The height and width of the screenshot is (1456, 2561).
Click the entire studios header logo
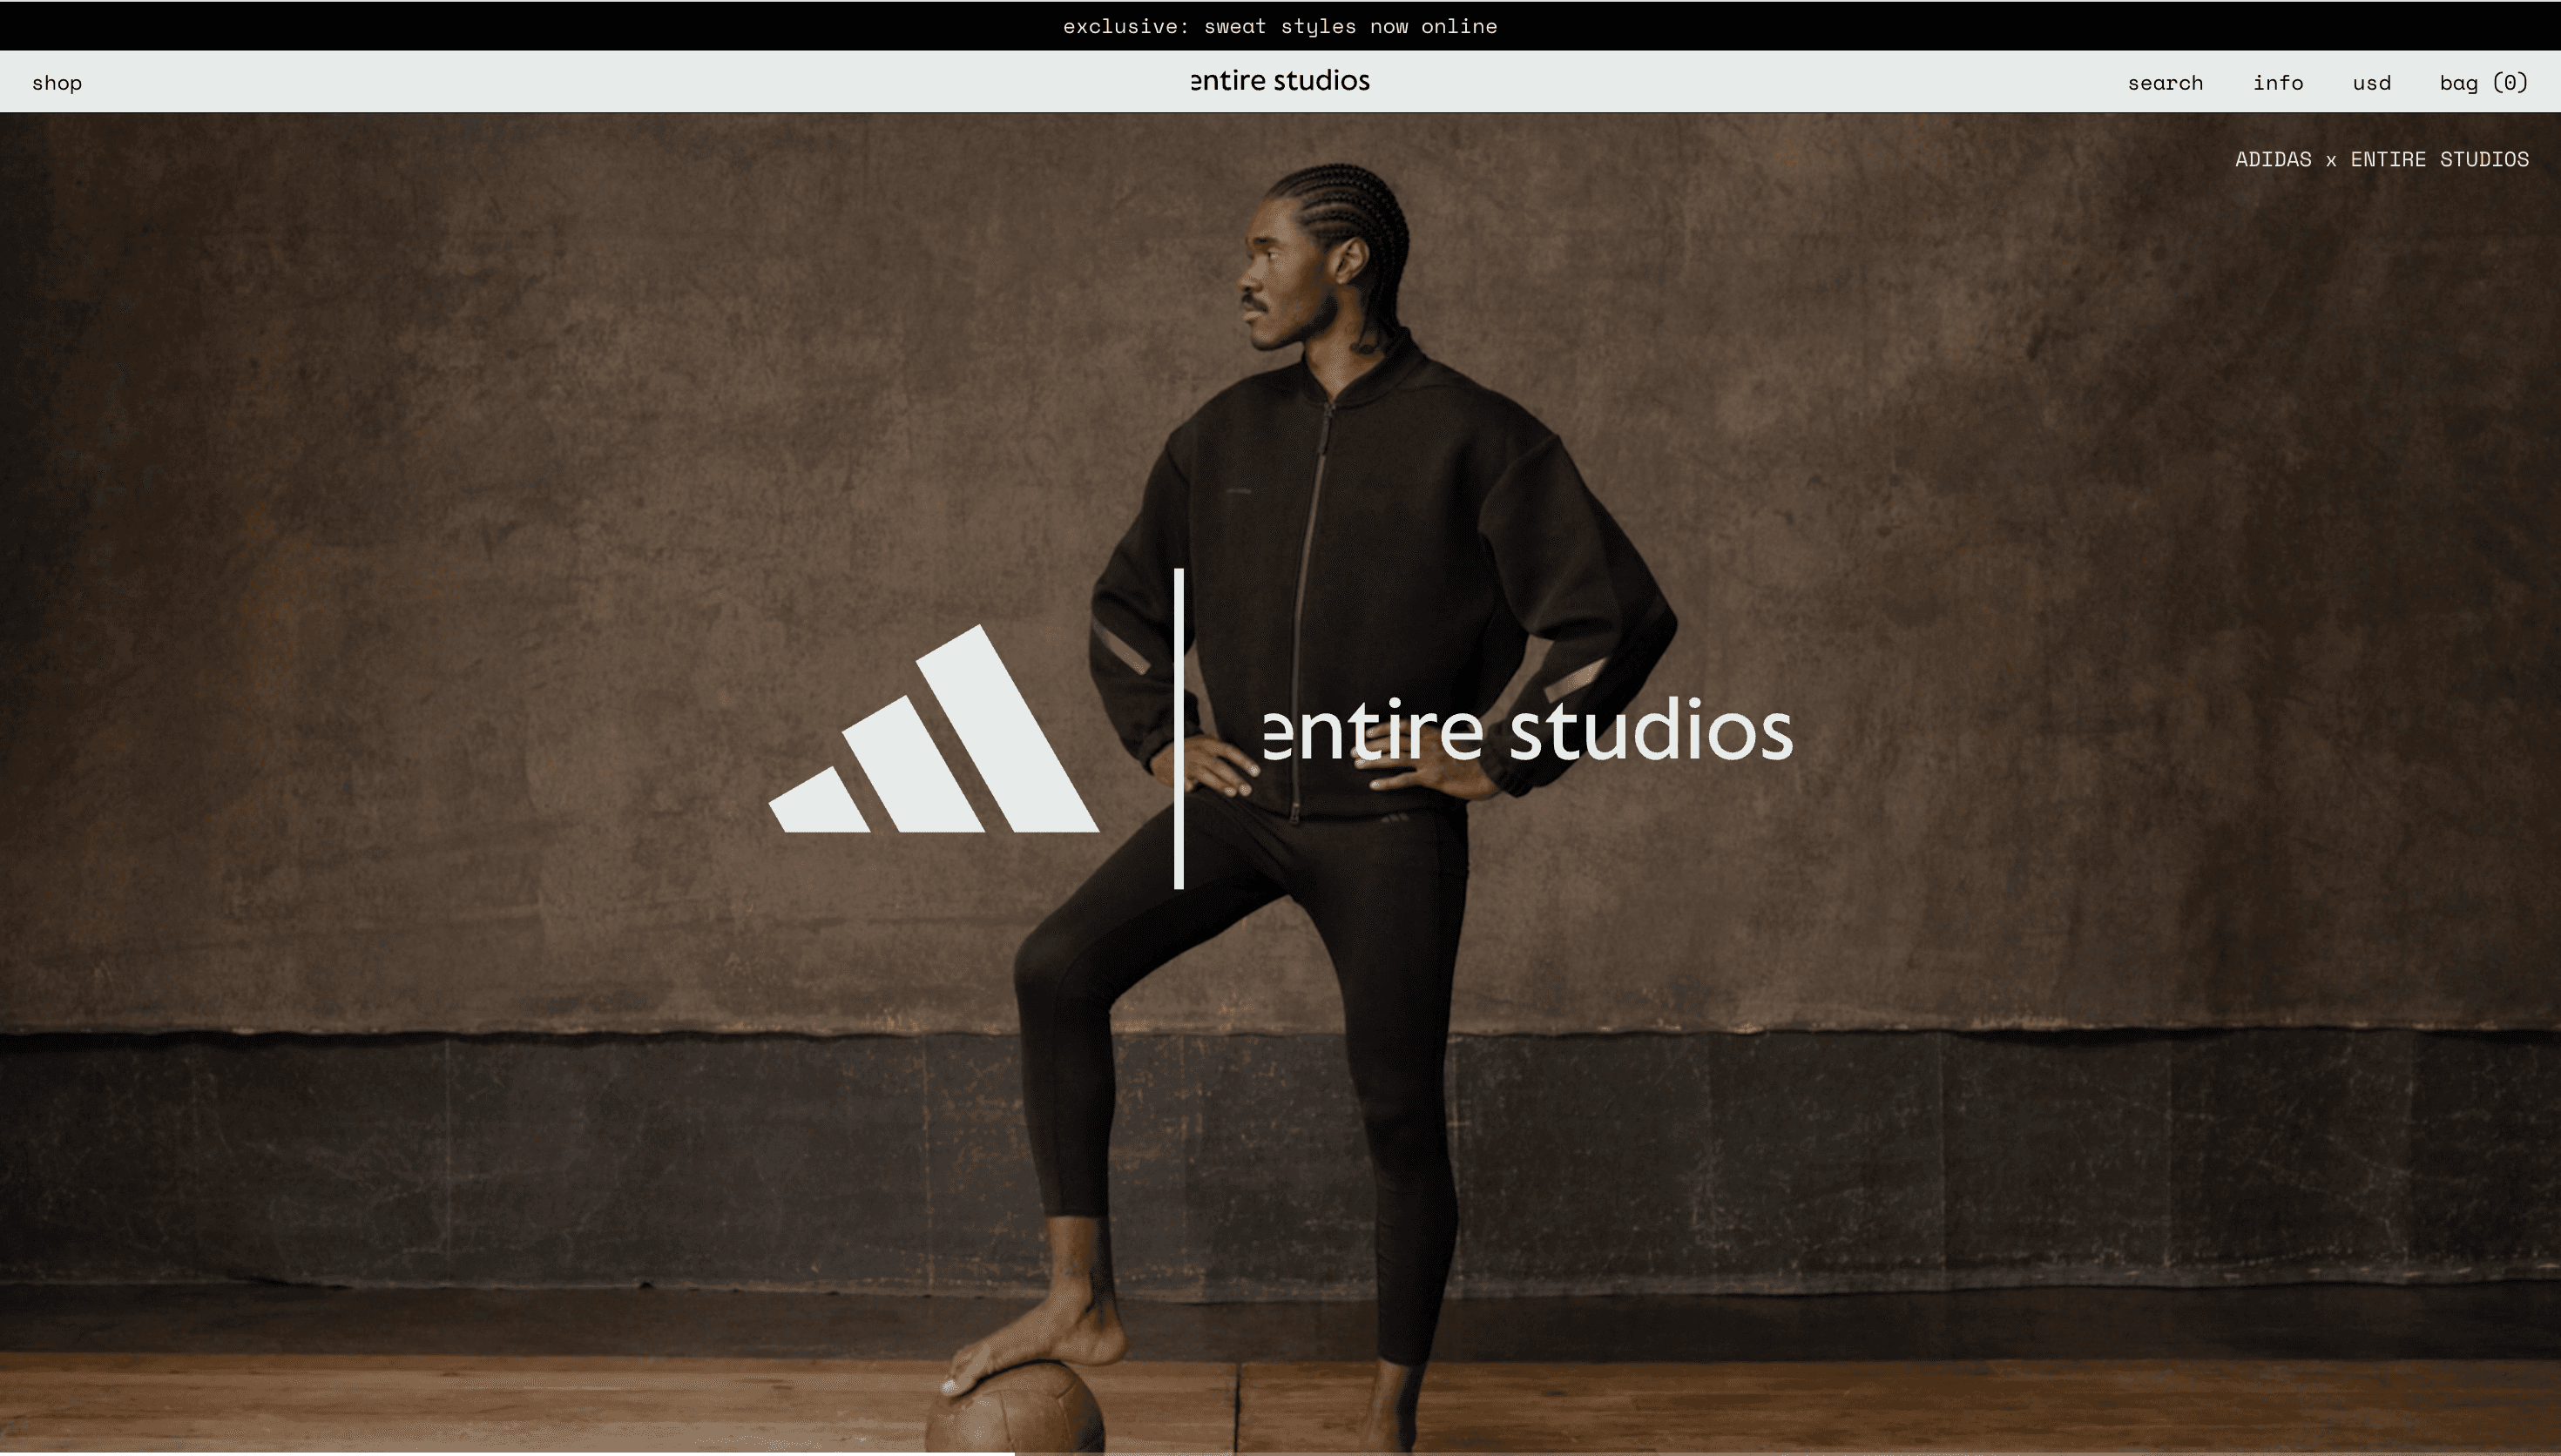pos(1280,80)
